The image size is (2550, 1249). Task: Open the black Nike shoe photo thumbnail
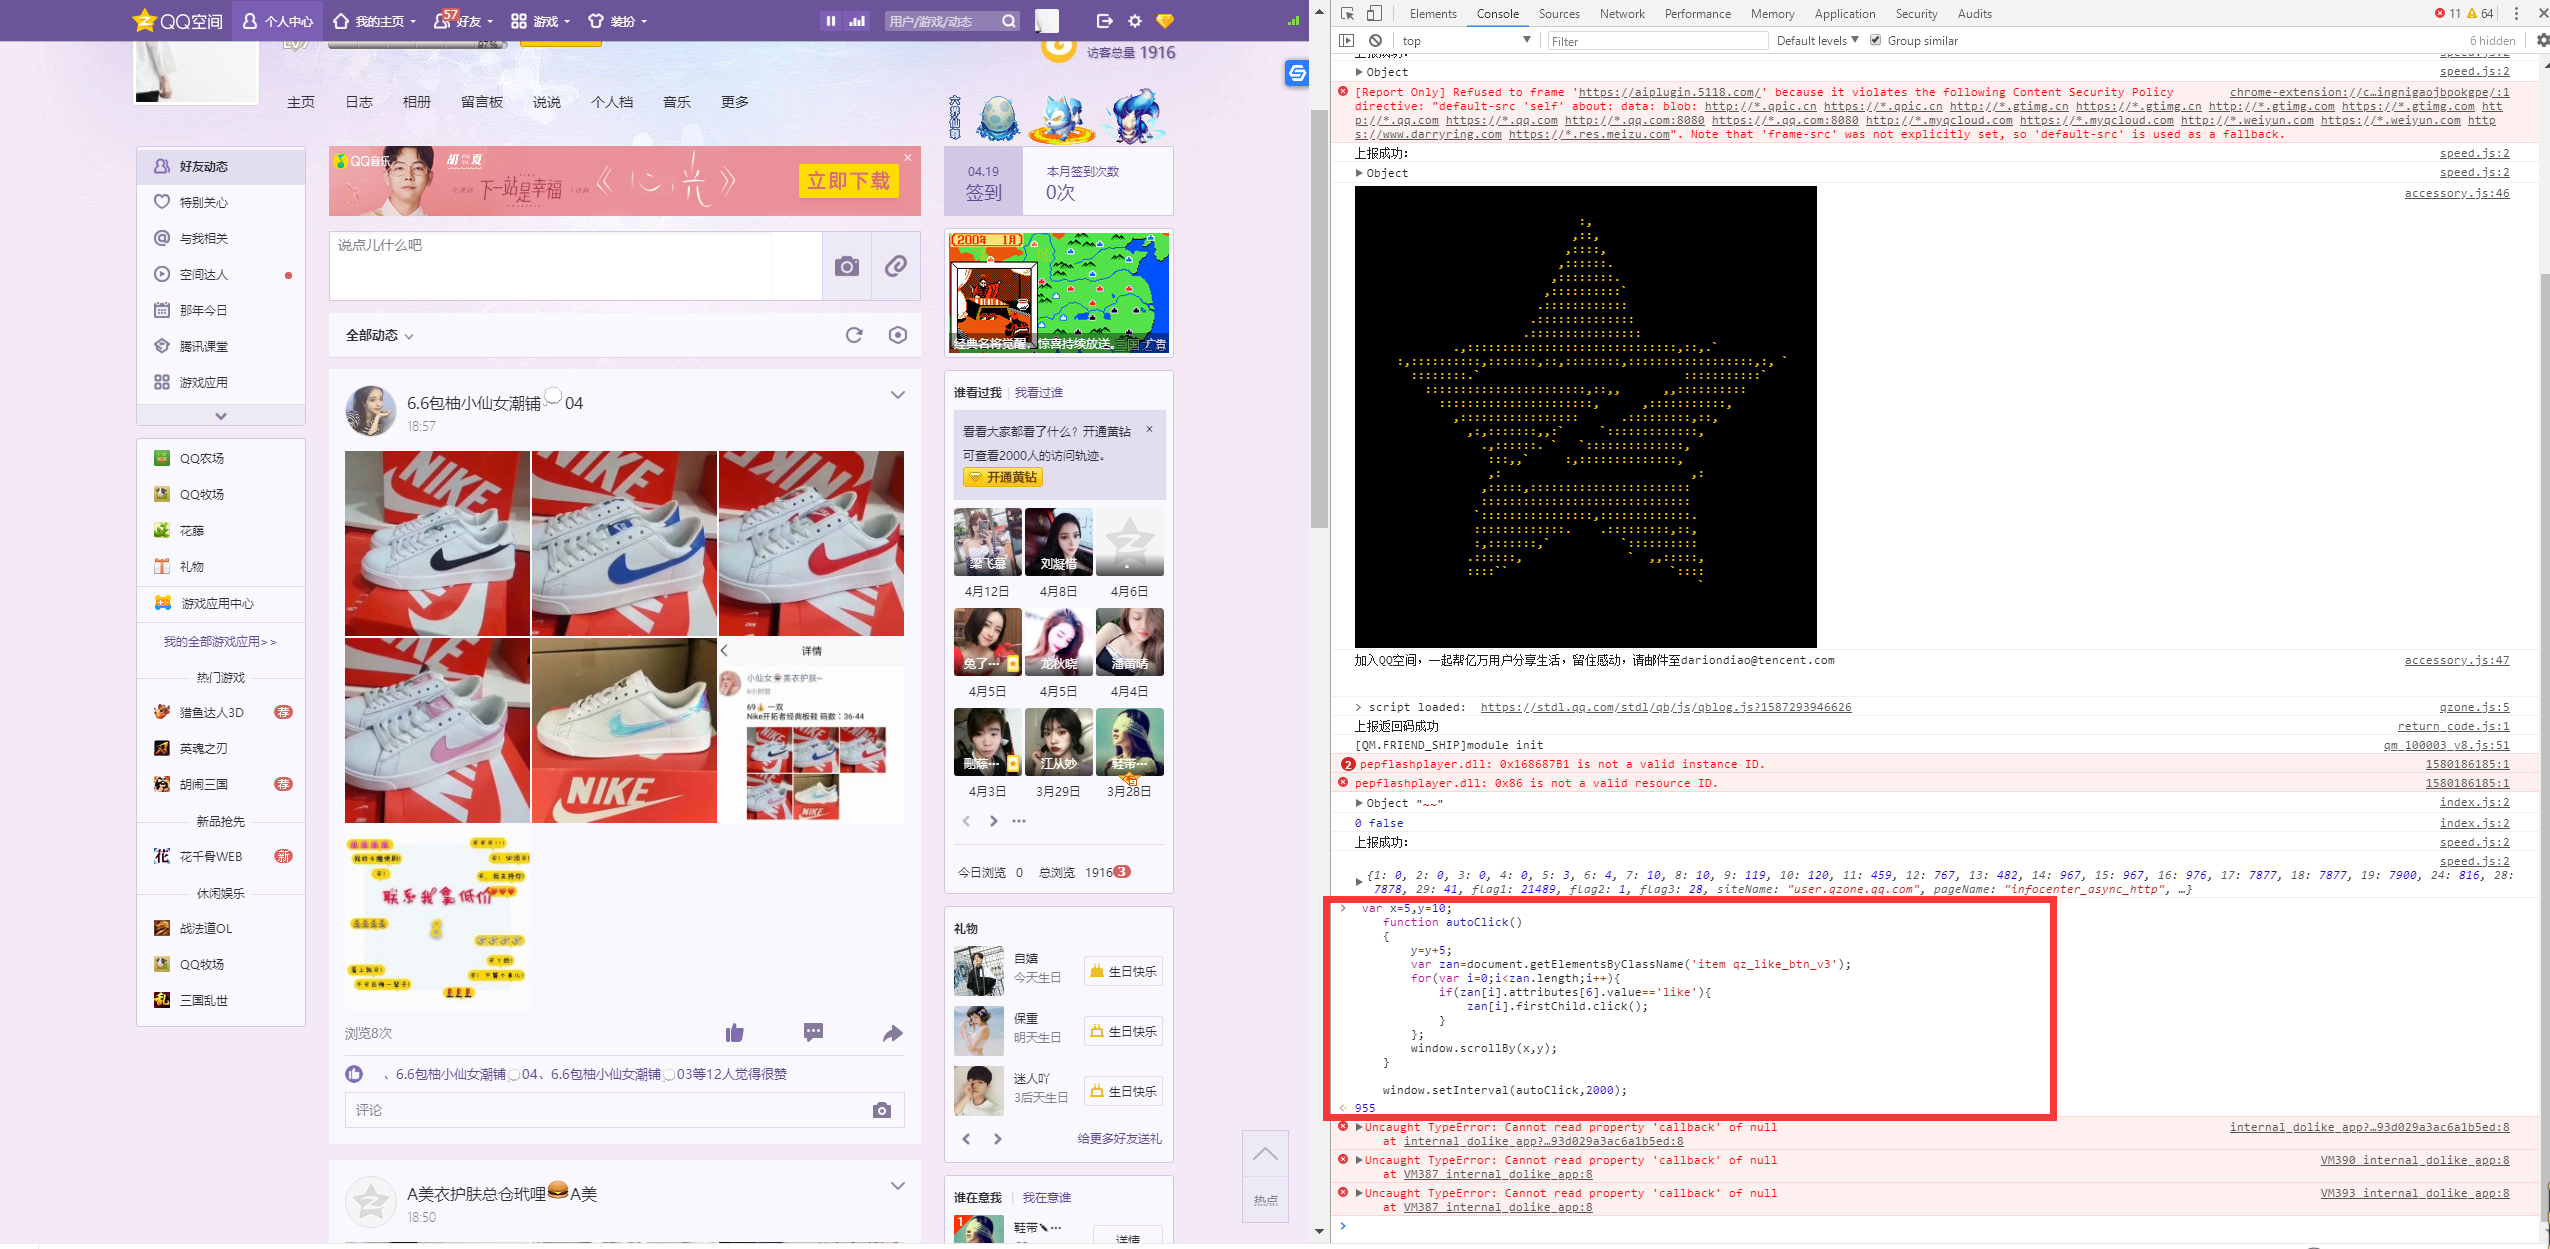click(x=437, y=543)
